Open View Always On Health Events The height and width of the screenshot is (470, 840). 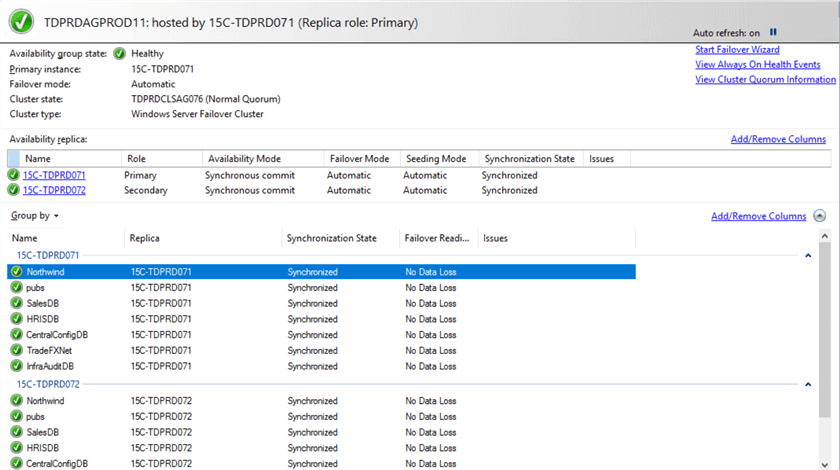click(x=757, y=65)
